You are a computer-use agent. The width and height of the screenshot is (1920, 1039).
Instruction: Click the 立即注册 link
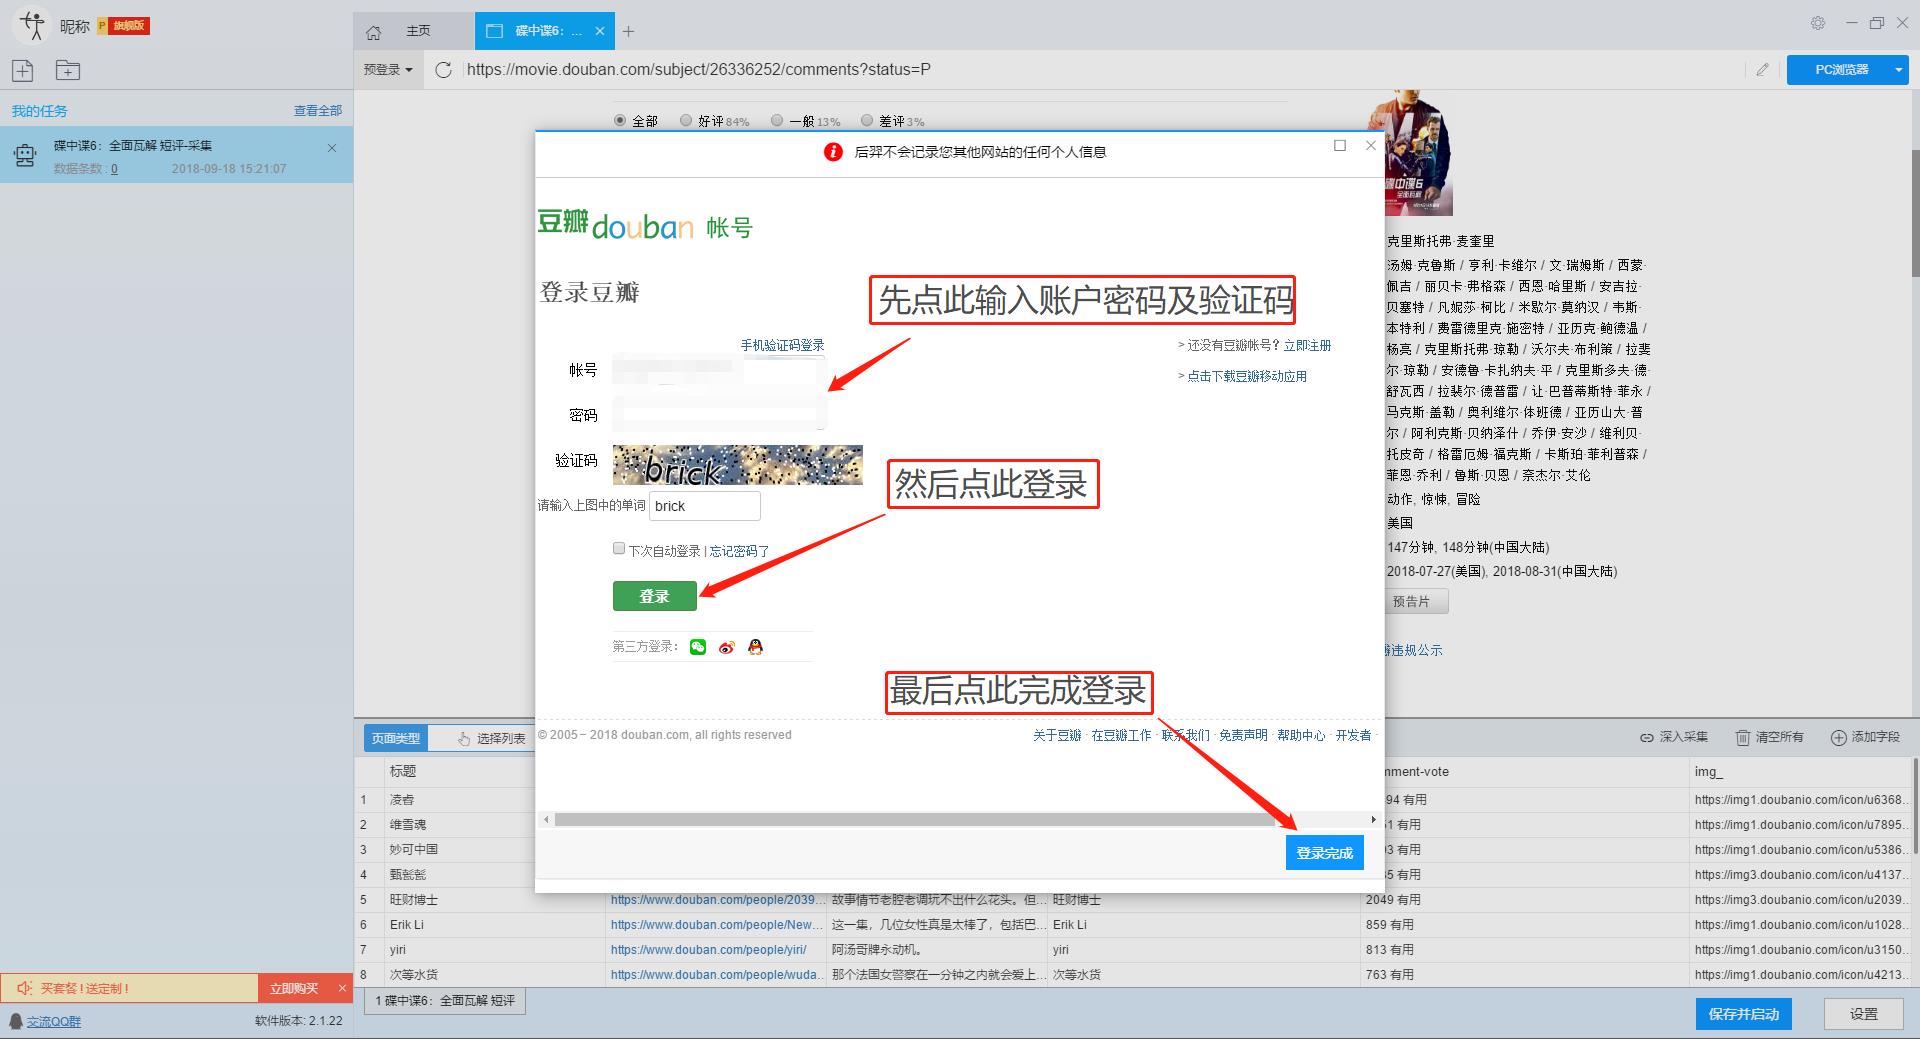(x=1307, y=345)
